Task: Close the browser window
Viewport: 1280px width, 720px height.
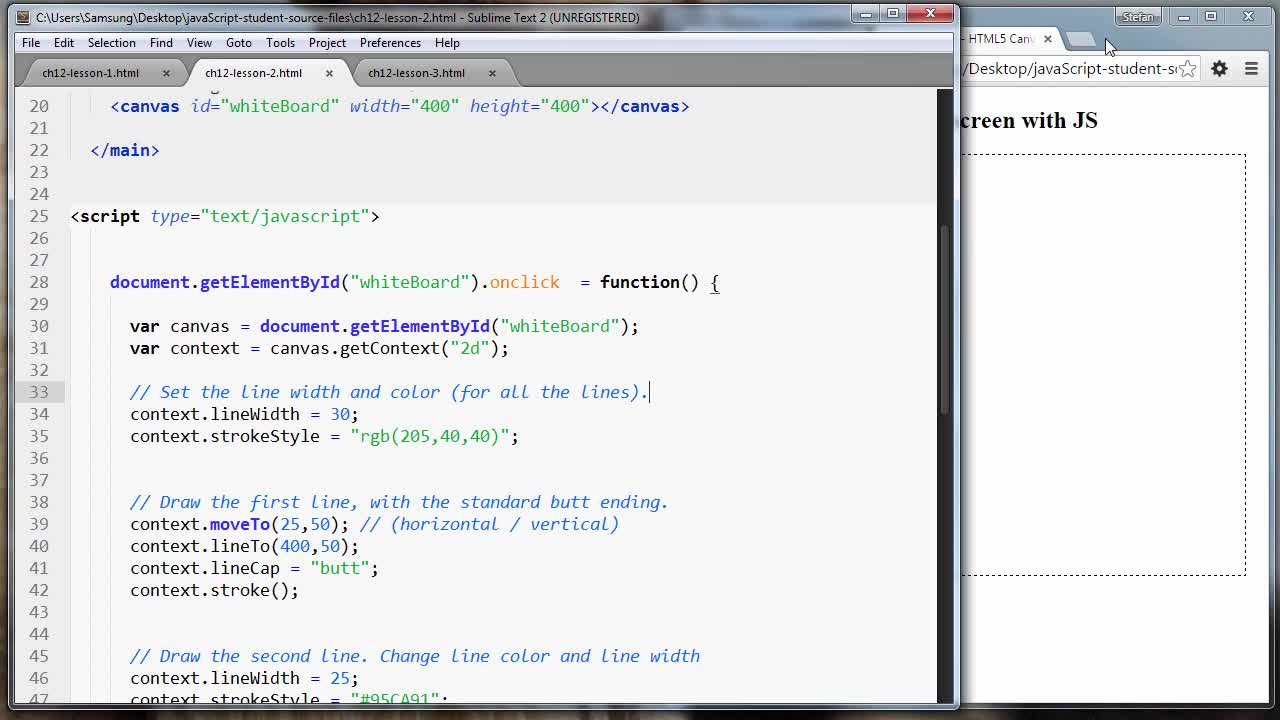Action: pyautogui.click(x=1248, y=17)
